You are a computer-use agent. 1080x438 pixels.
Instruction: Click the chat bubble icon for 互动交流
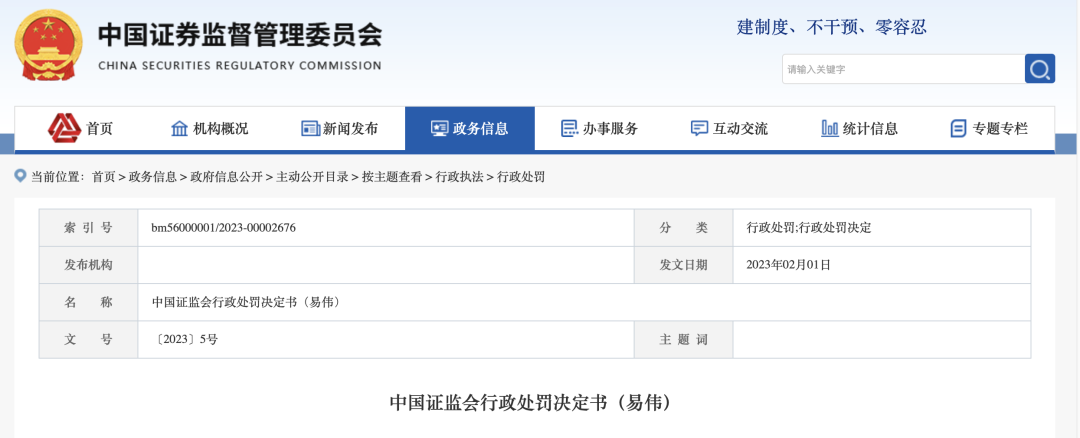pyautogui.click(x=699, y=128)
